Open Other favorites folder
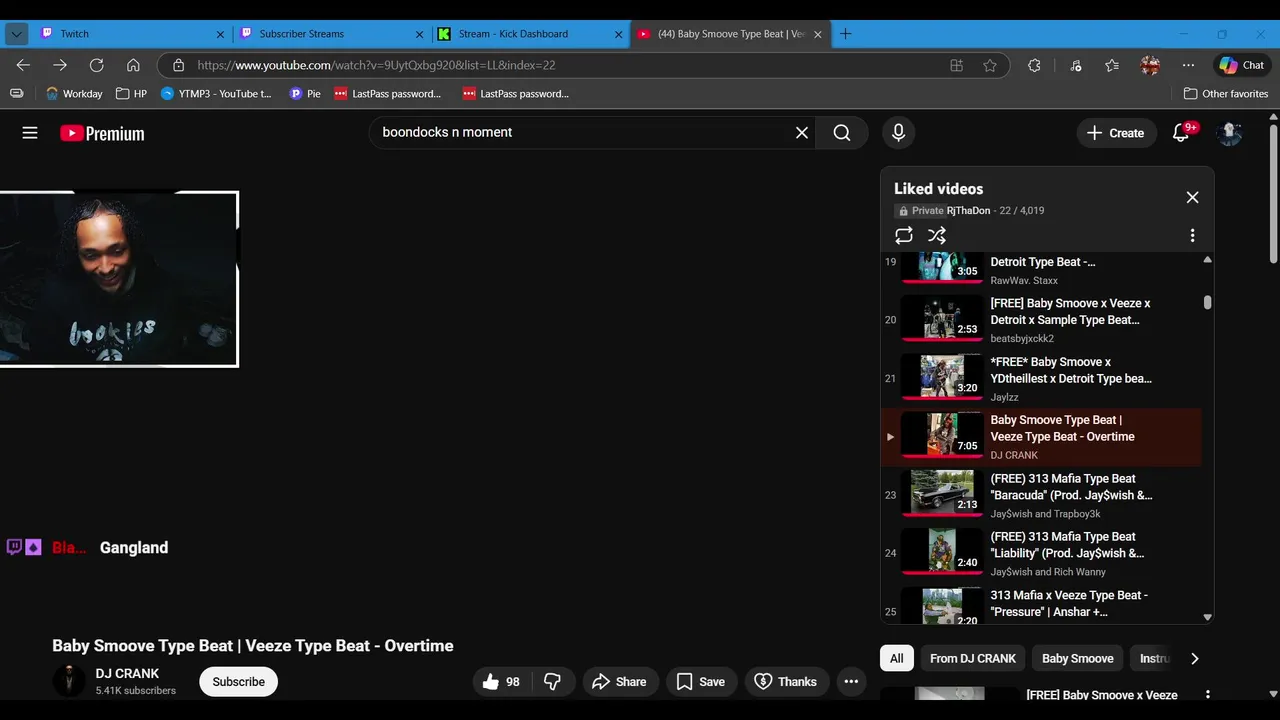This screenshot has width=1280, height=720. (1225, 93)
